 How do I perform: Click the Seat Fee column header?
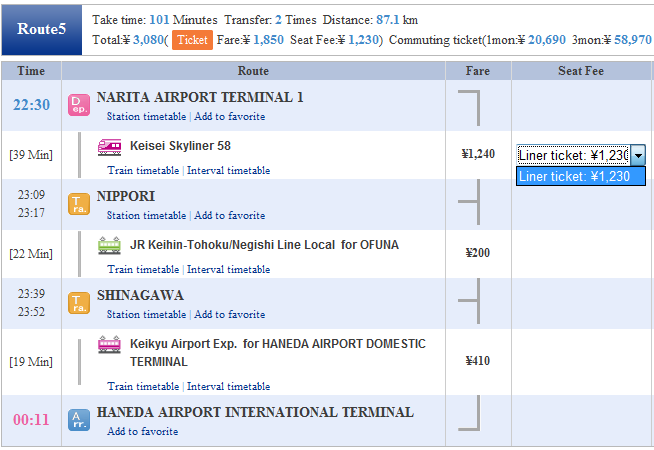pos(580,71)
